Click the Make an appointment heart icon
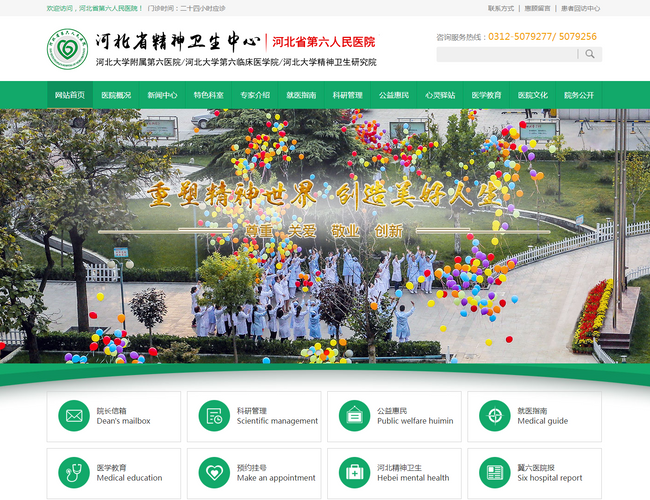 (x=214, y=472)
